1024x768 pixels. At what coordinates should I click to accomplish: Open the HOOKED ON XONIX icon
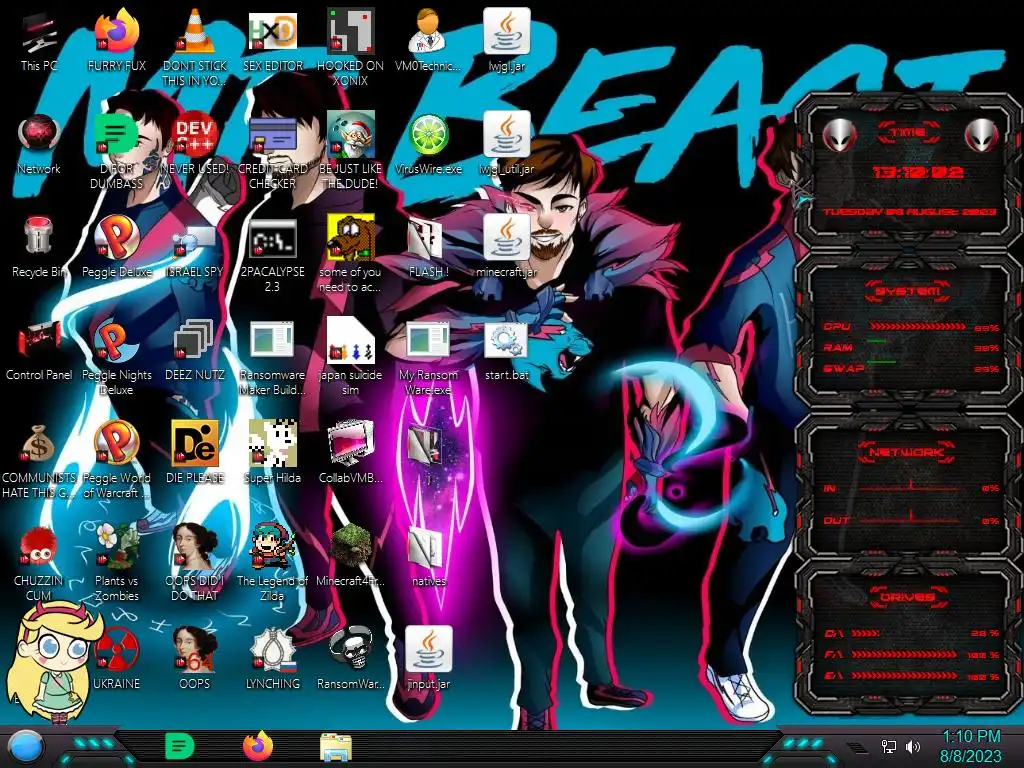pyautogui.click(x=350, y=48)
